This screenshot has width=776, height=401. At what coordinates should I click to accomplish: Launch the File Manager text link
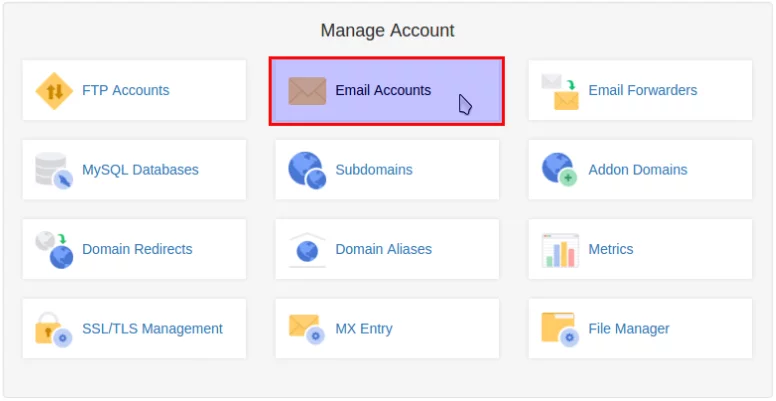629,329
